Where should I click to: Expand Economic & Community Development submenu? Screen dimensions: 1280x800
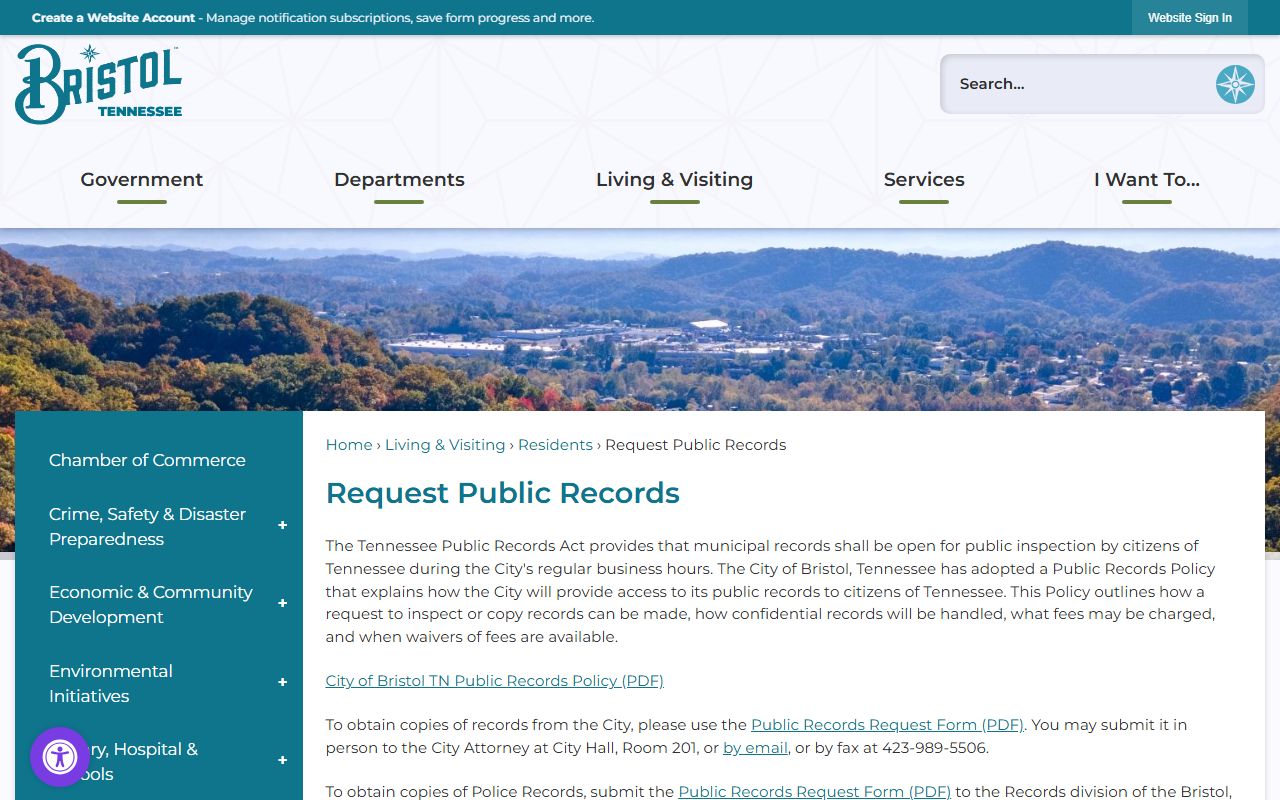pos(282,604)
